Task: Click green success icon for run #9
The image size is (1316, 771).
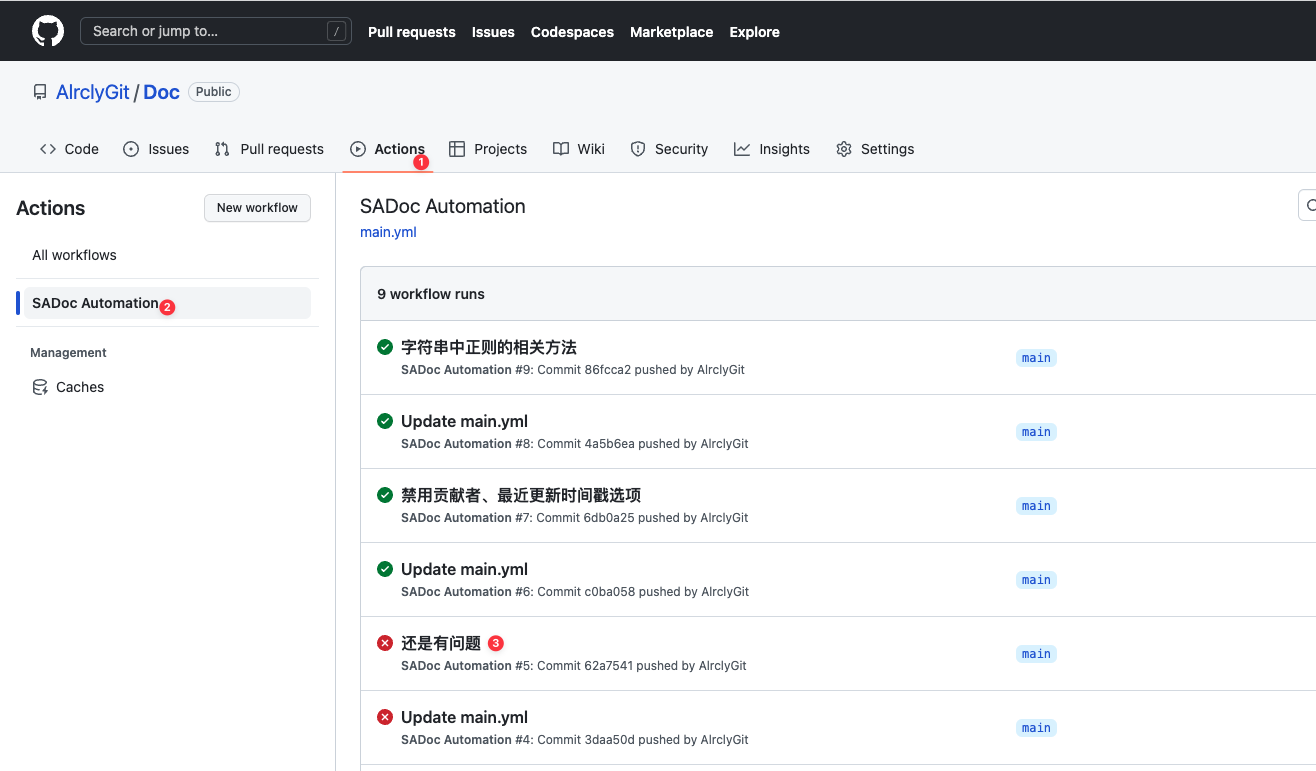Action: click(385, 347)
